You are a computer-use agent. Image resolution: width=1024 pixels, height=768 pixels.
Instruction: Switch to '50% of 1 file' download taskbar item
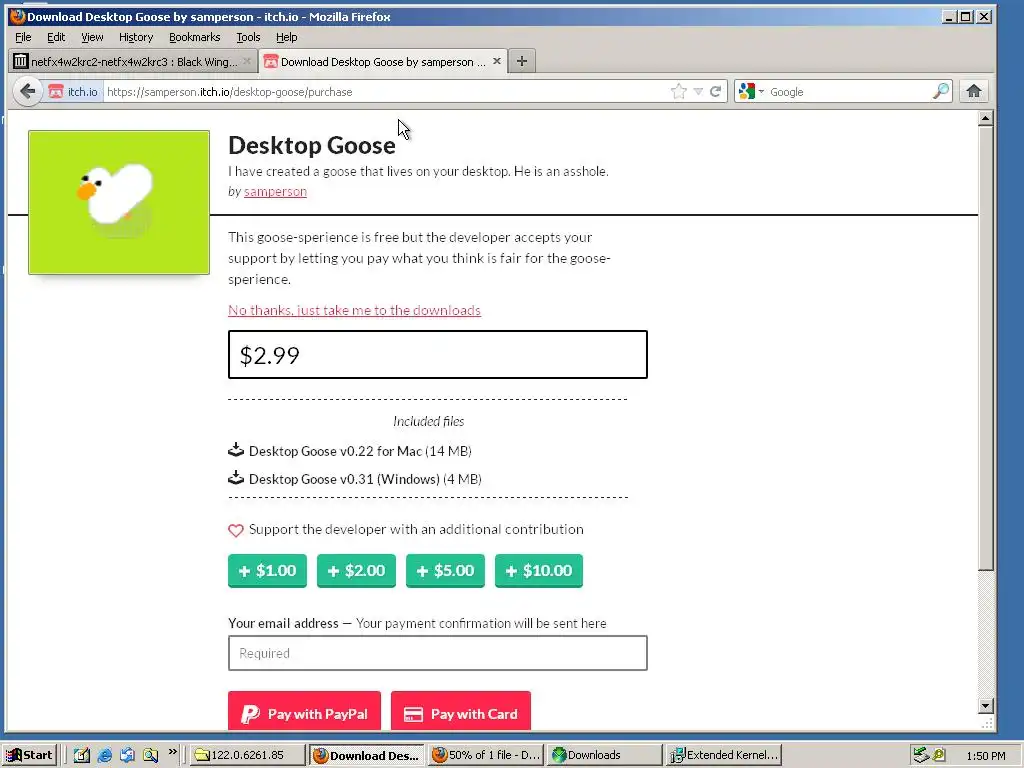click(x=486, y=755)
